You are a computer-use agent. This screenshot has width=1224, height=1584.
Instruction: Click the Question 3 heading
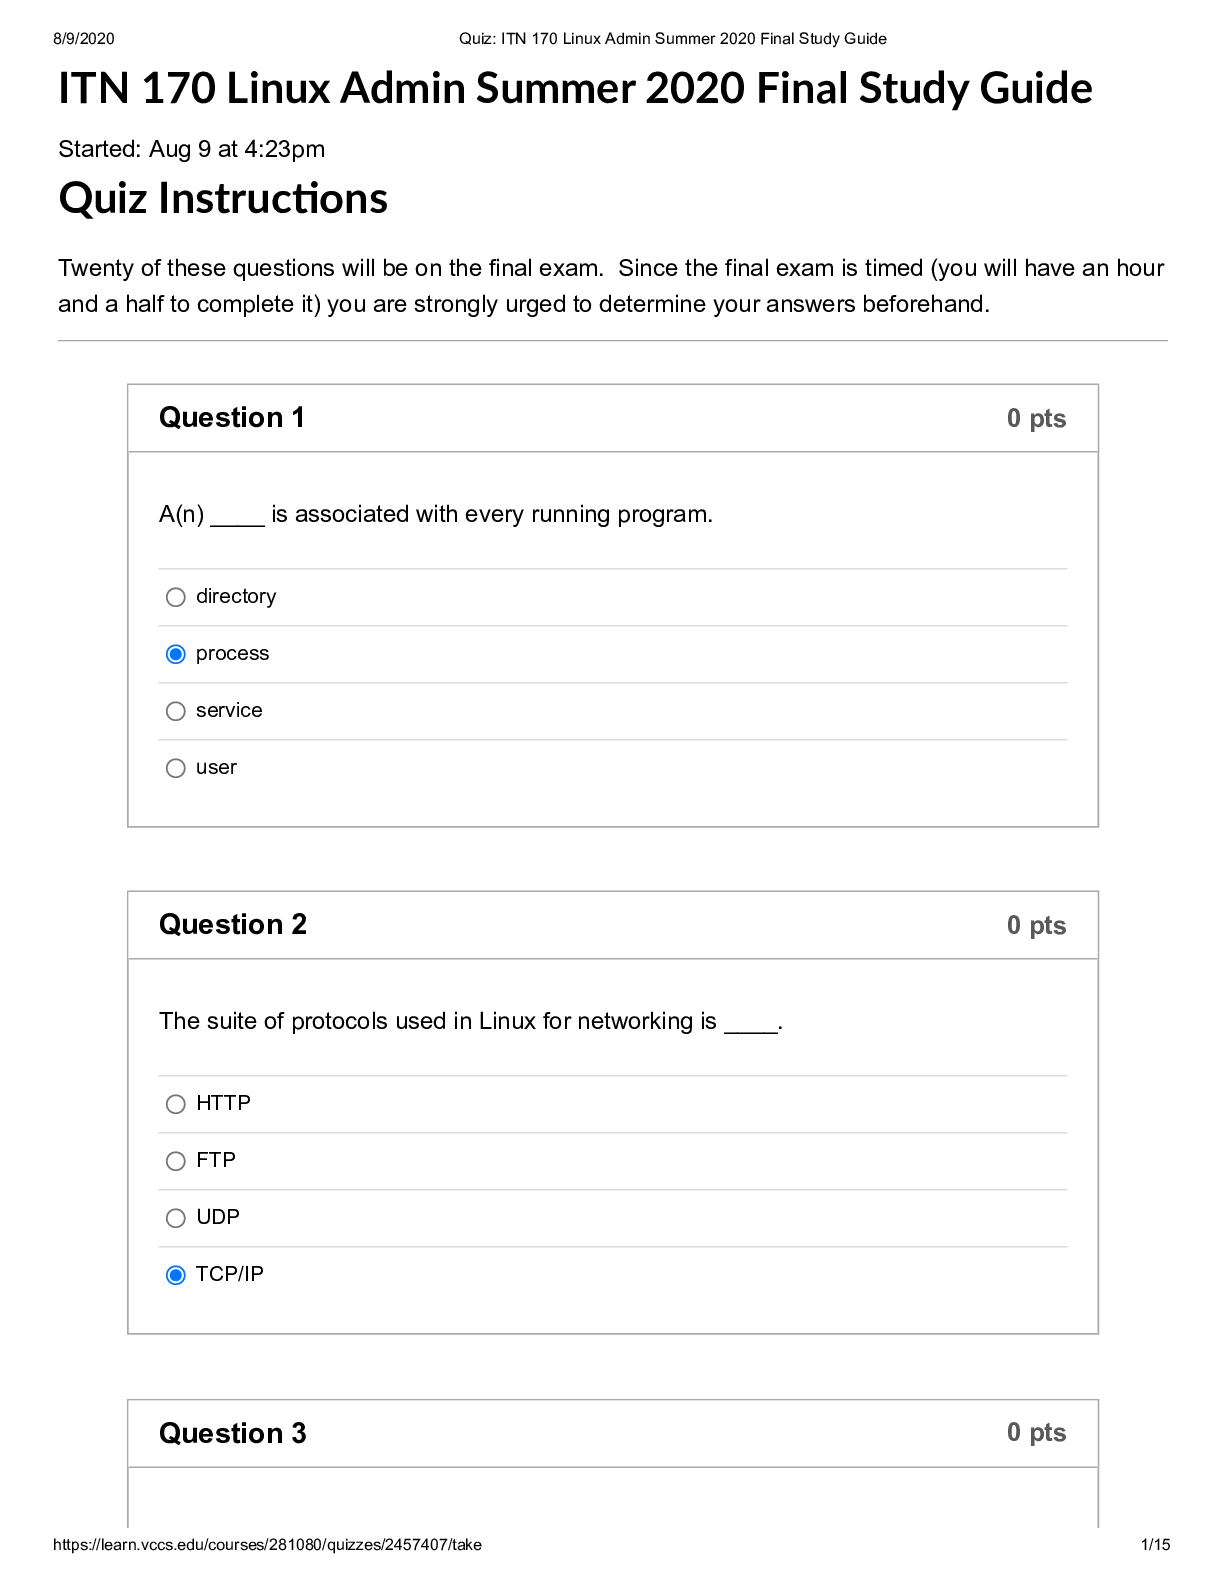(233, 1434)
